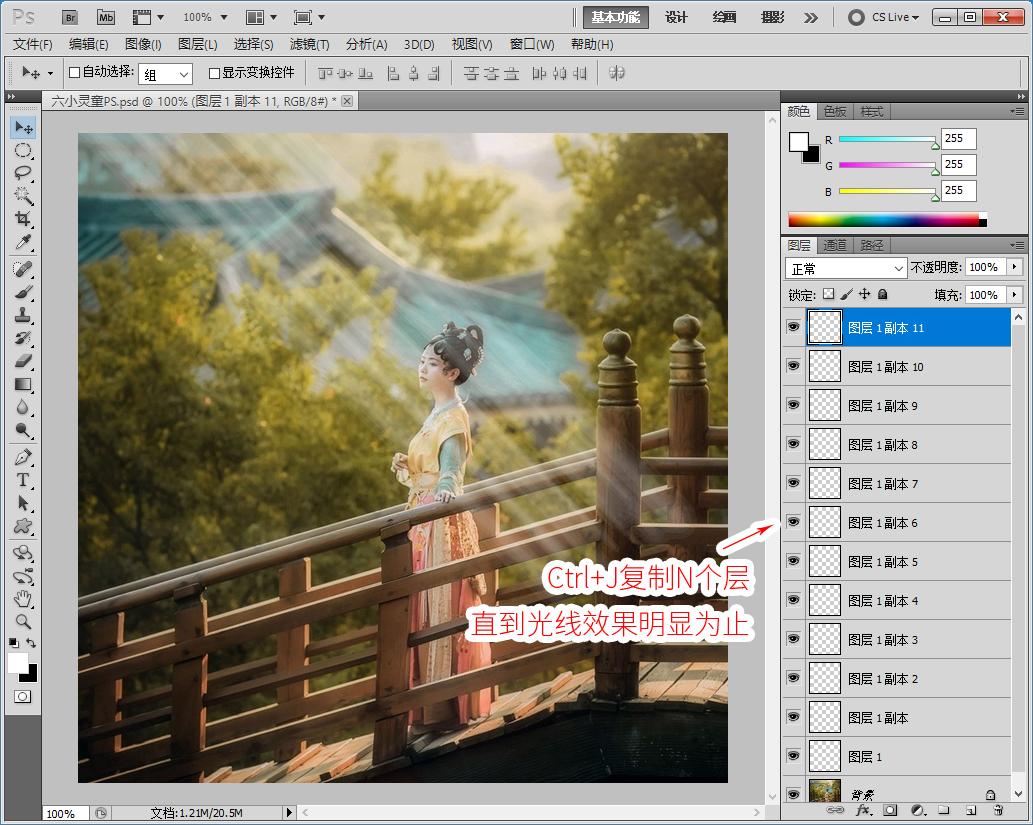Select the Brush tool
This screenshot has width=1033, height=825.
tap(23, 292)
